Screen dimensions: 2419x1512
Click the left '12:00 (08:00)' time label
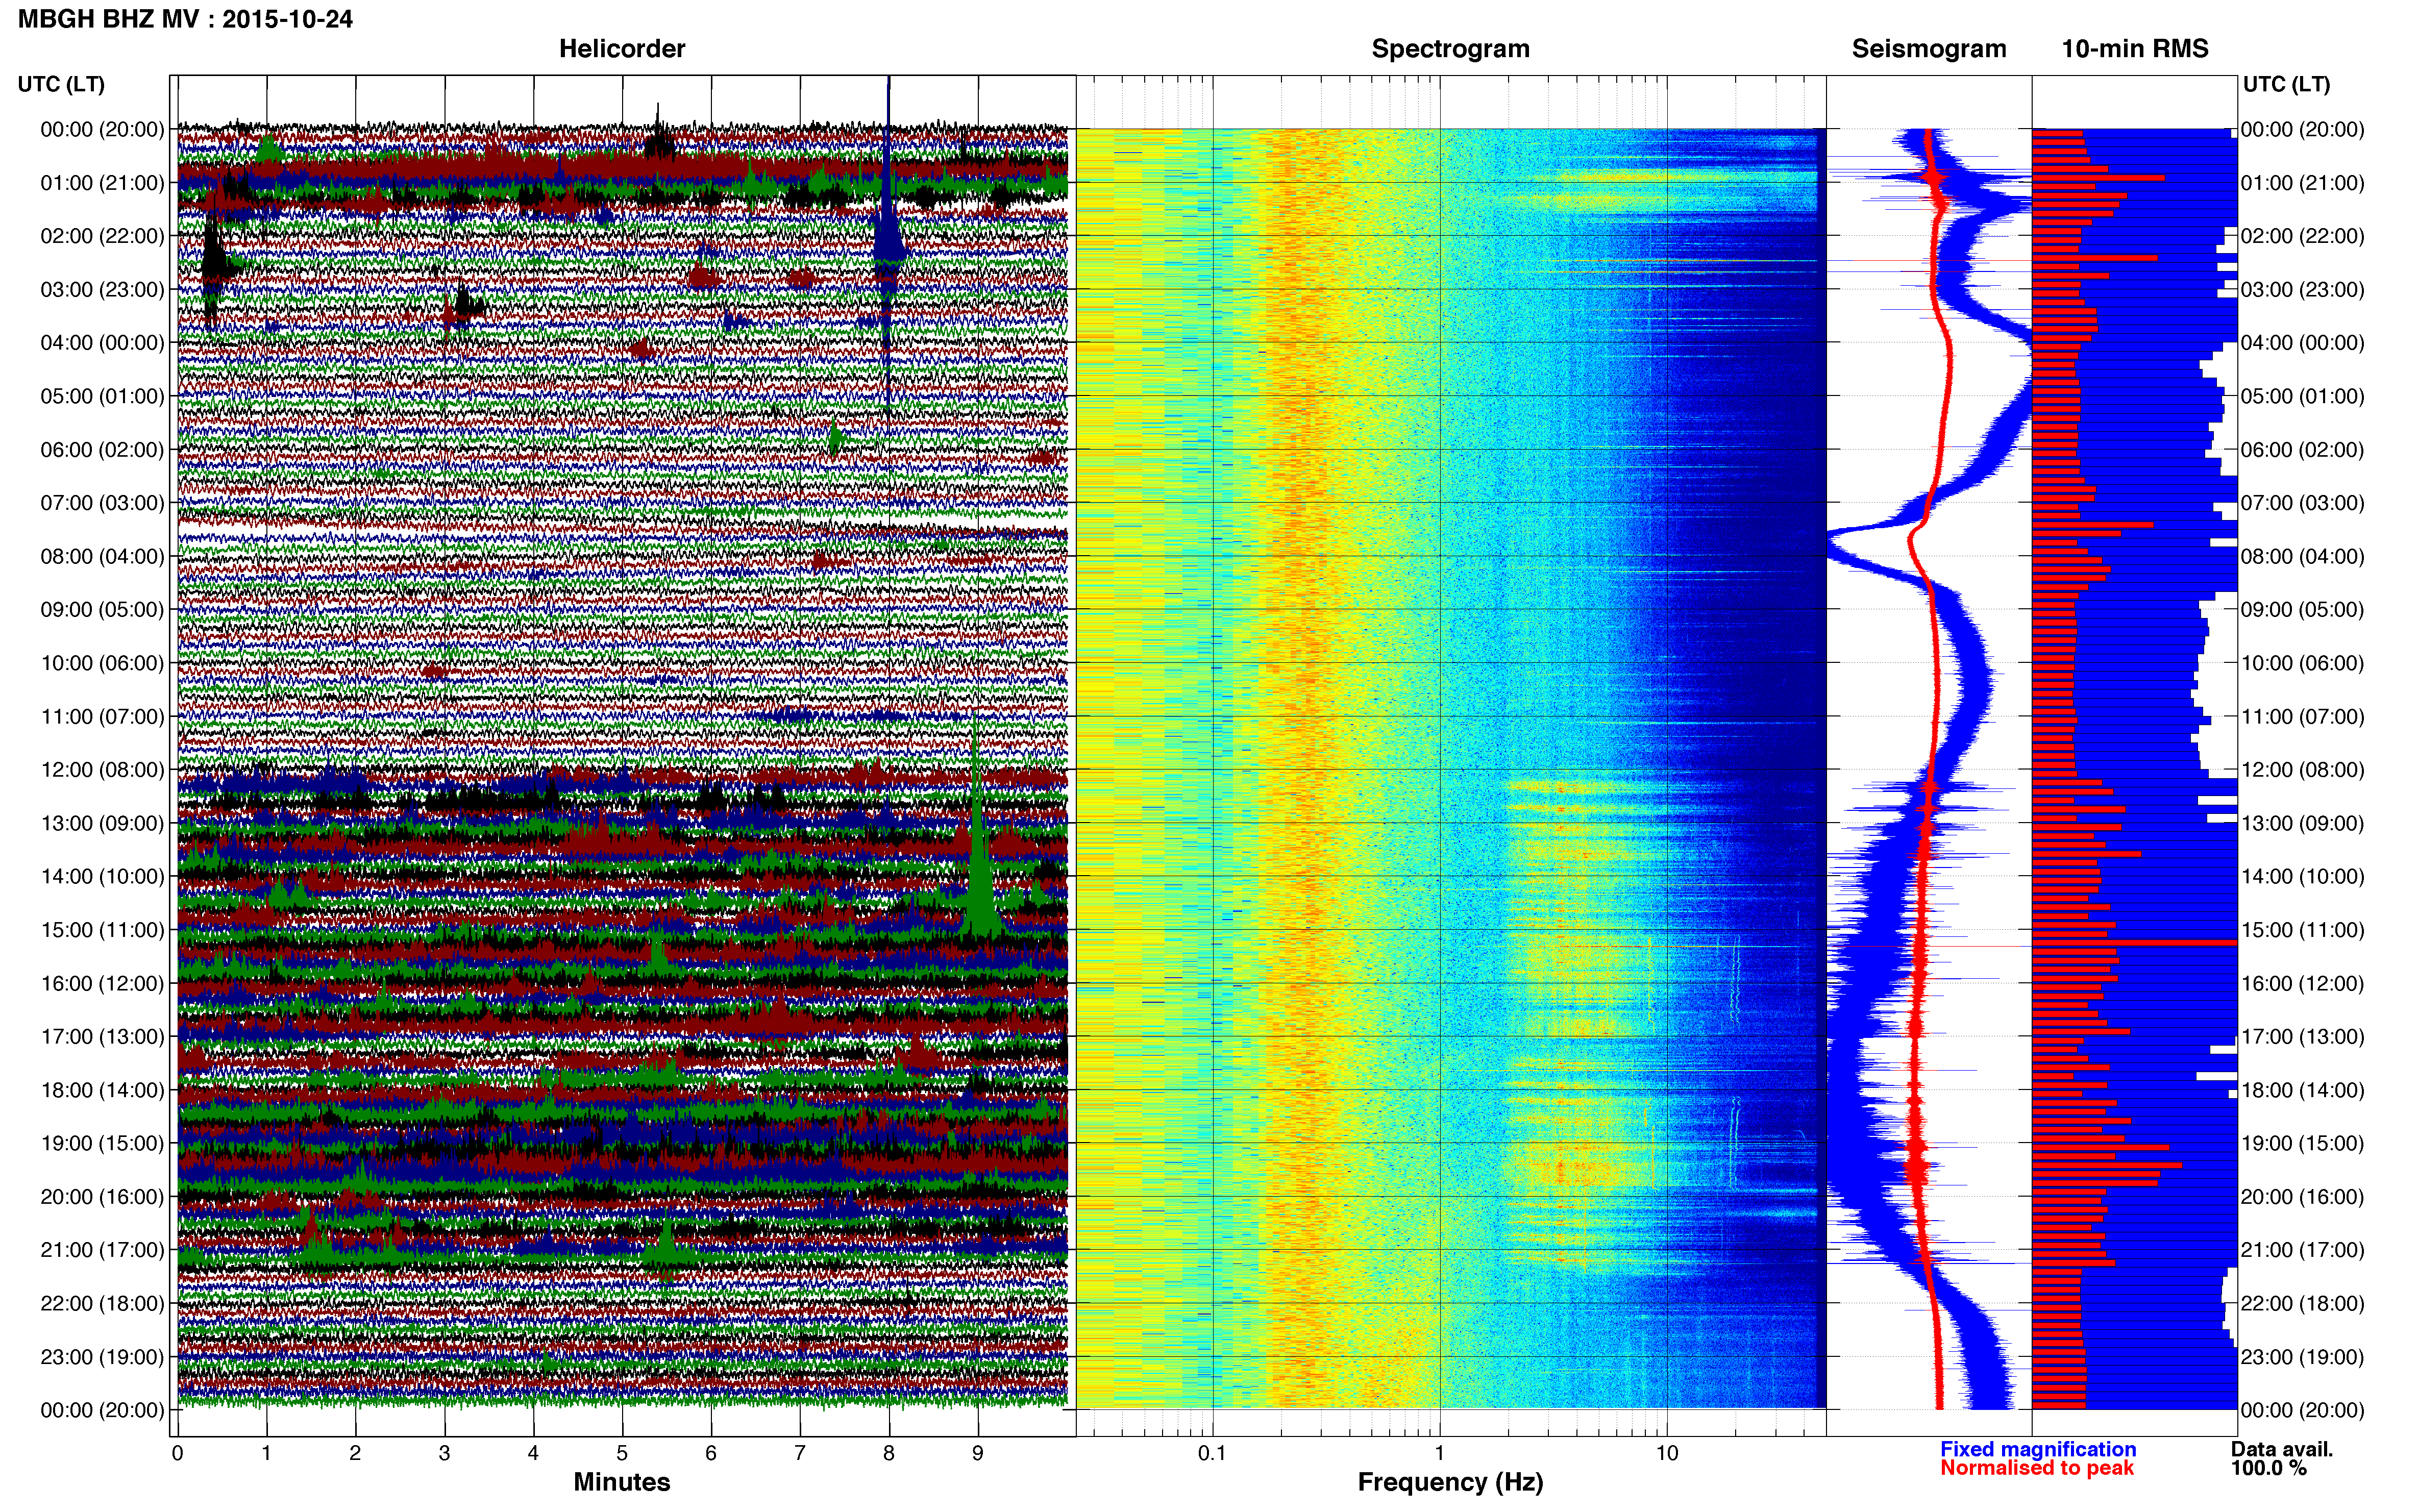tap(102, 770)
